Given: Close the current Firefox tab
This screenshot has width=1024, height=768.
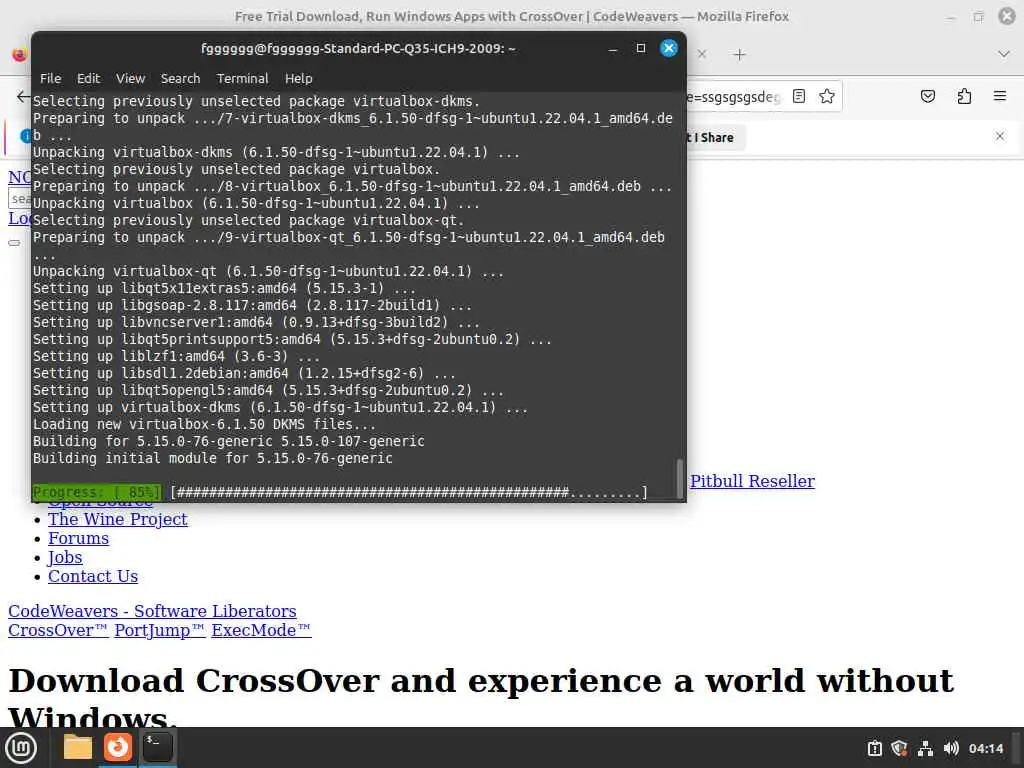Looking at the screenshot, I should pyautogui.click(x=702, y=54).
